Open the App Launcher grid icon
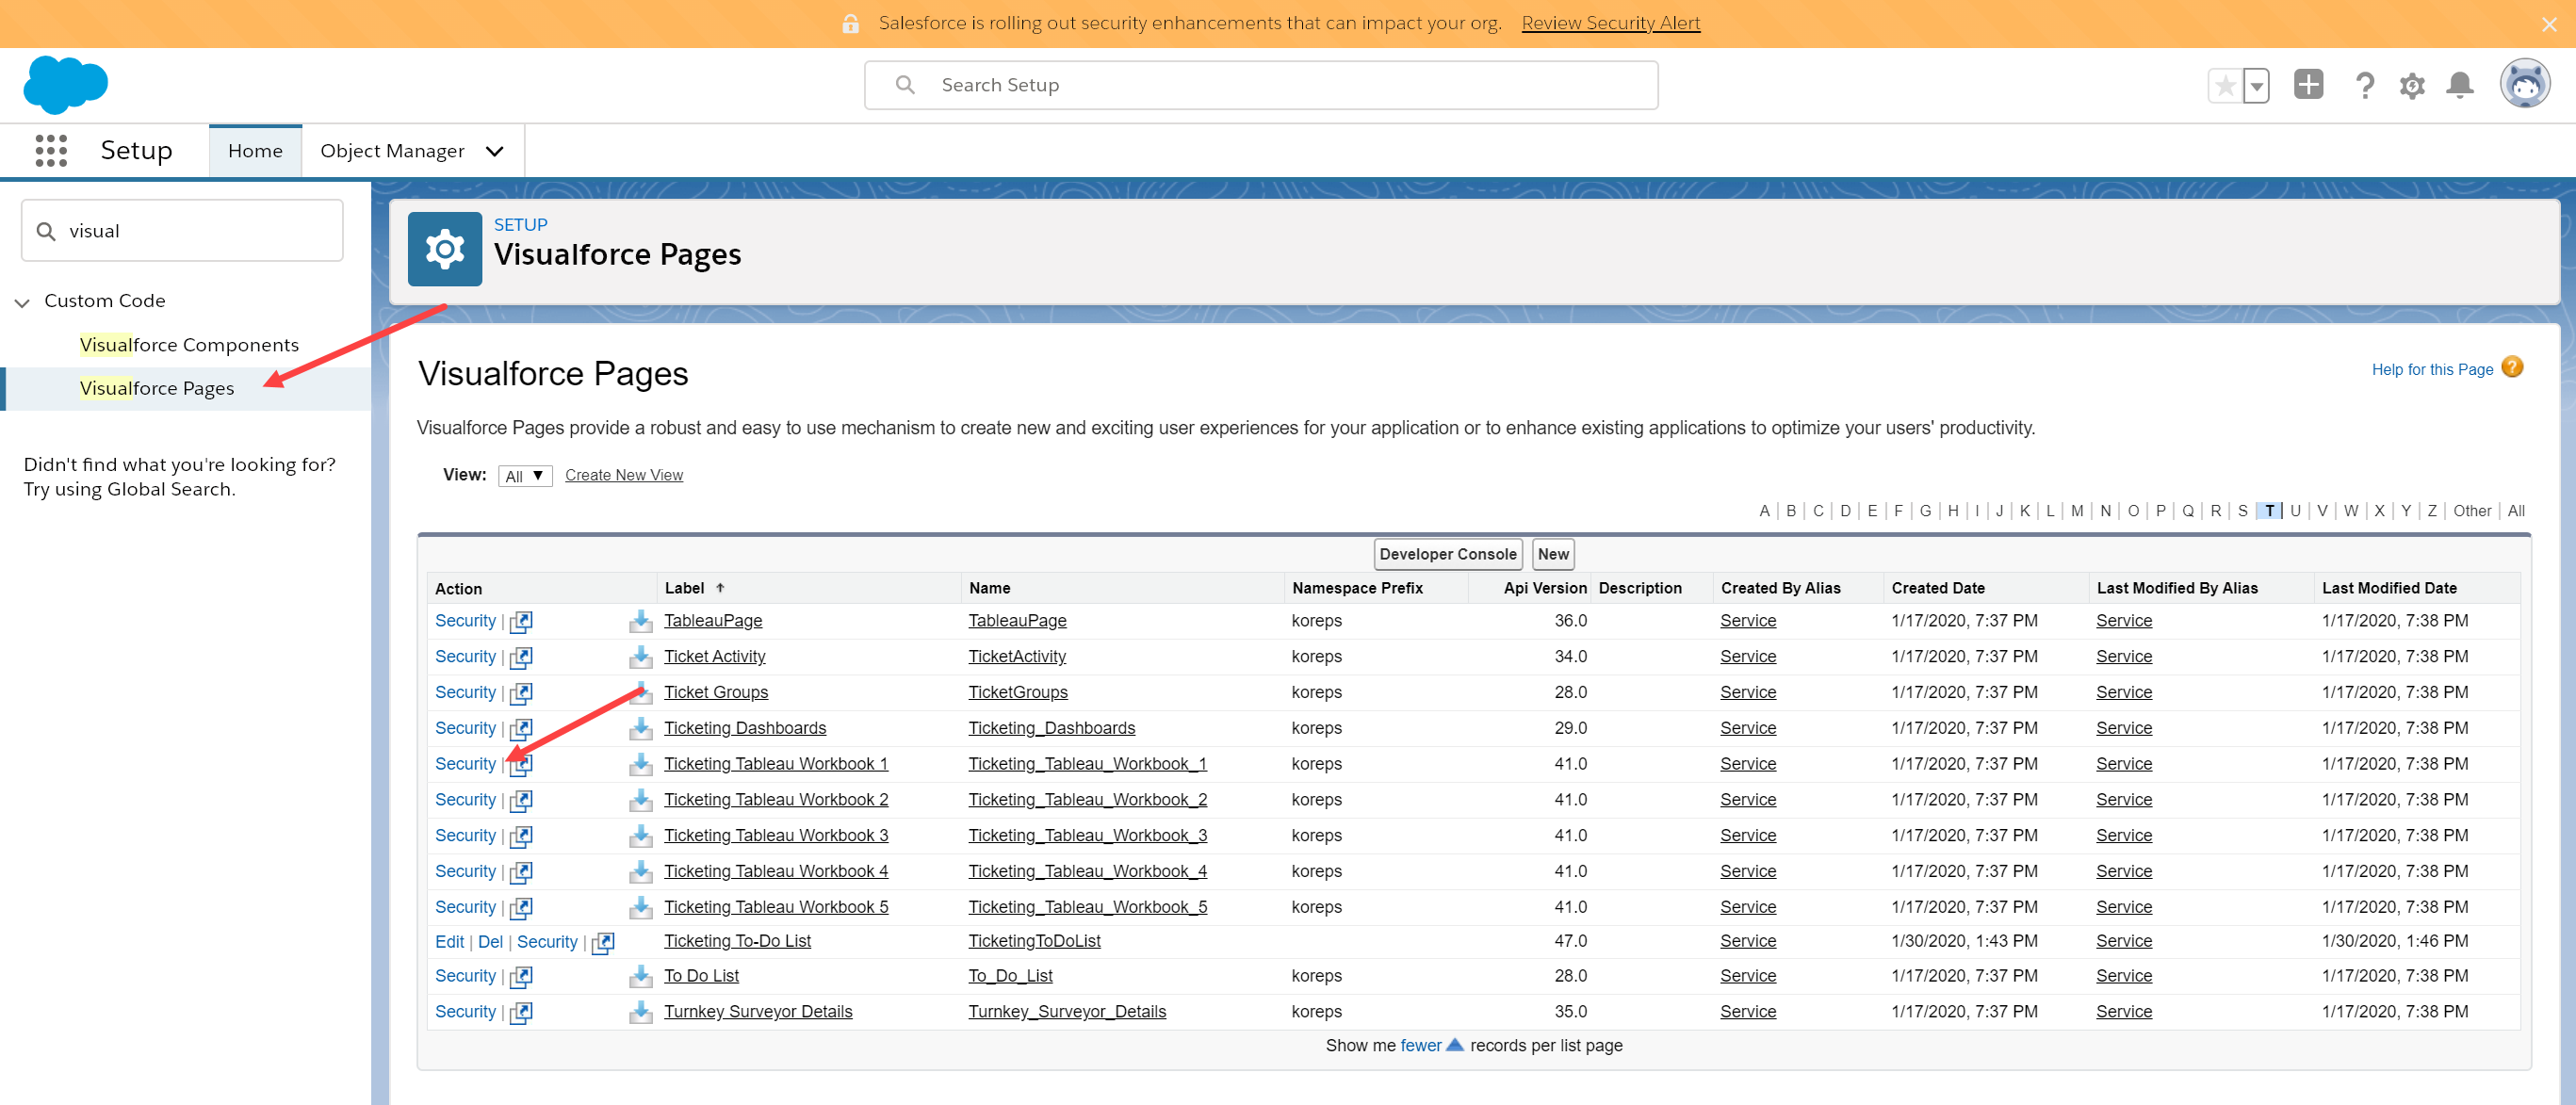Screen dimensions: 2576x1105 pyautogui.click(x=51, y=150)
